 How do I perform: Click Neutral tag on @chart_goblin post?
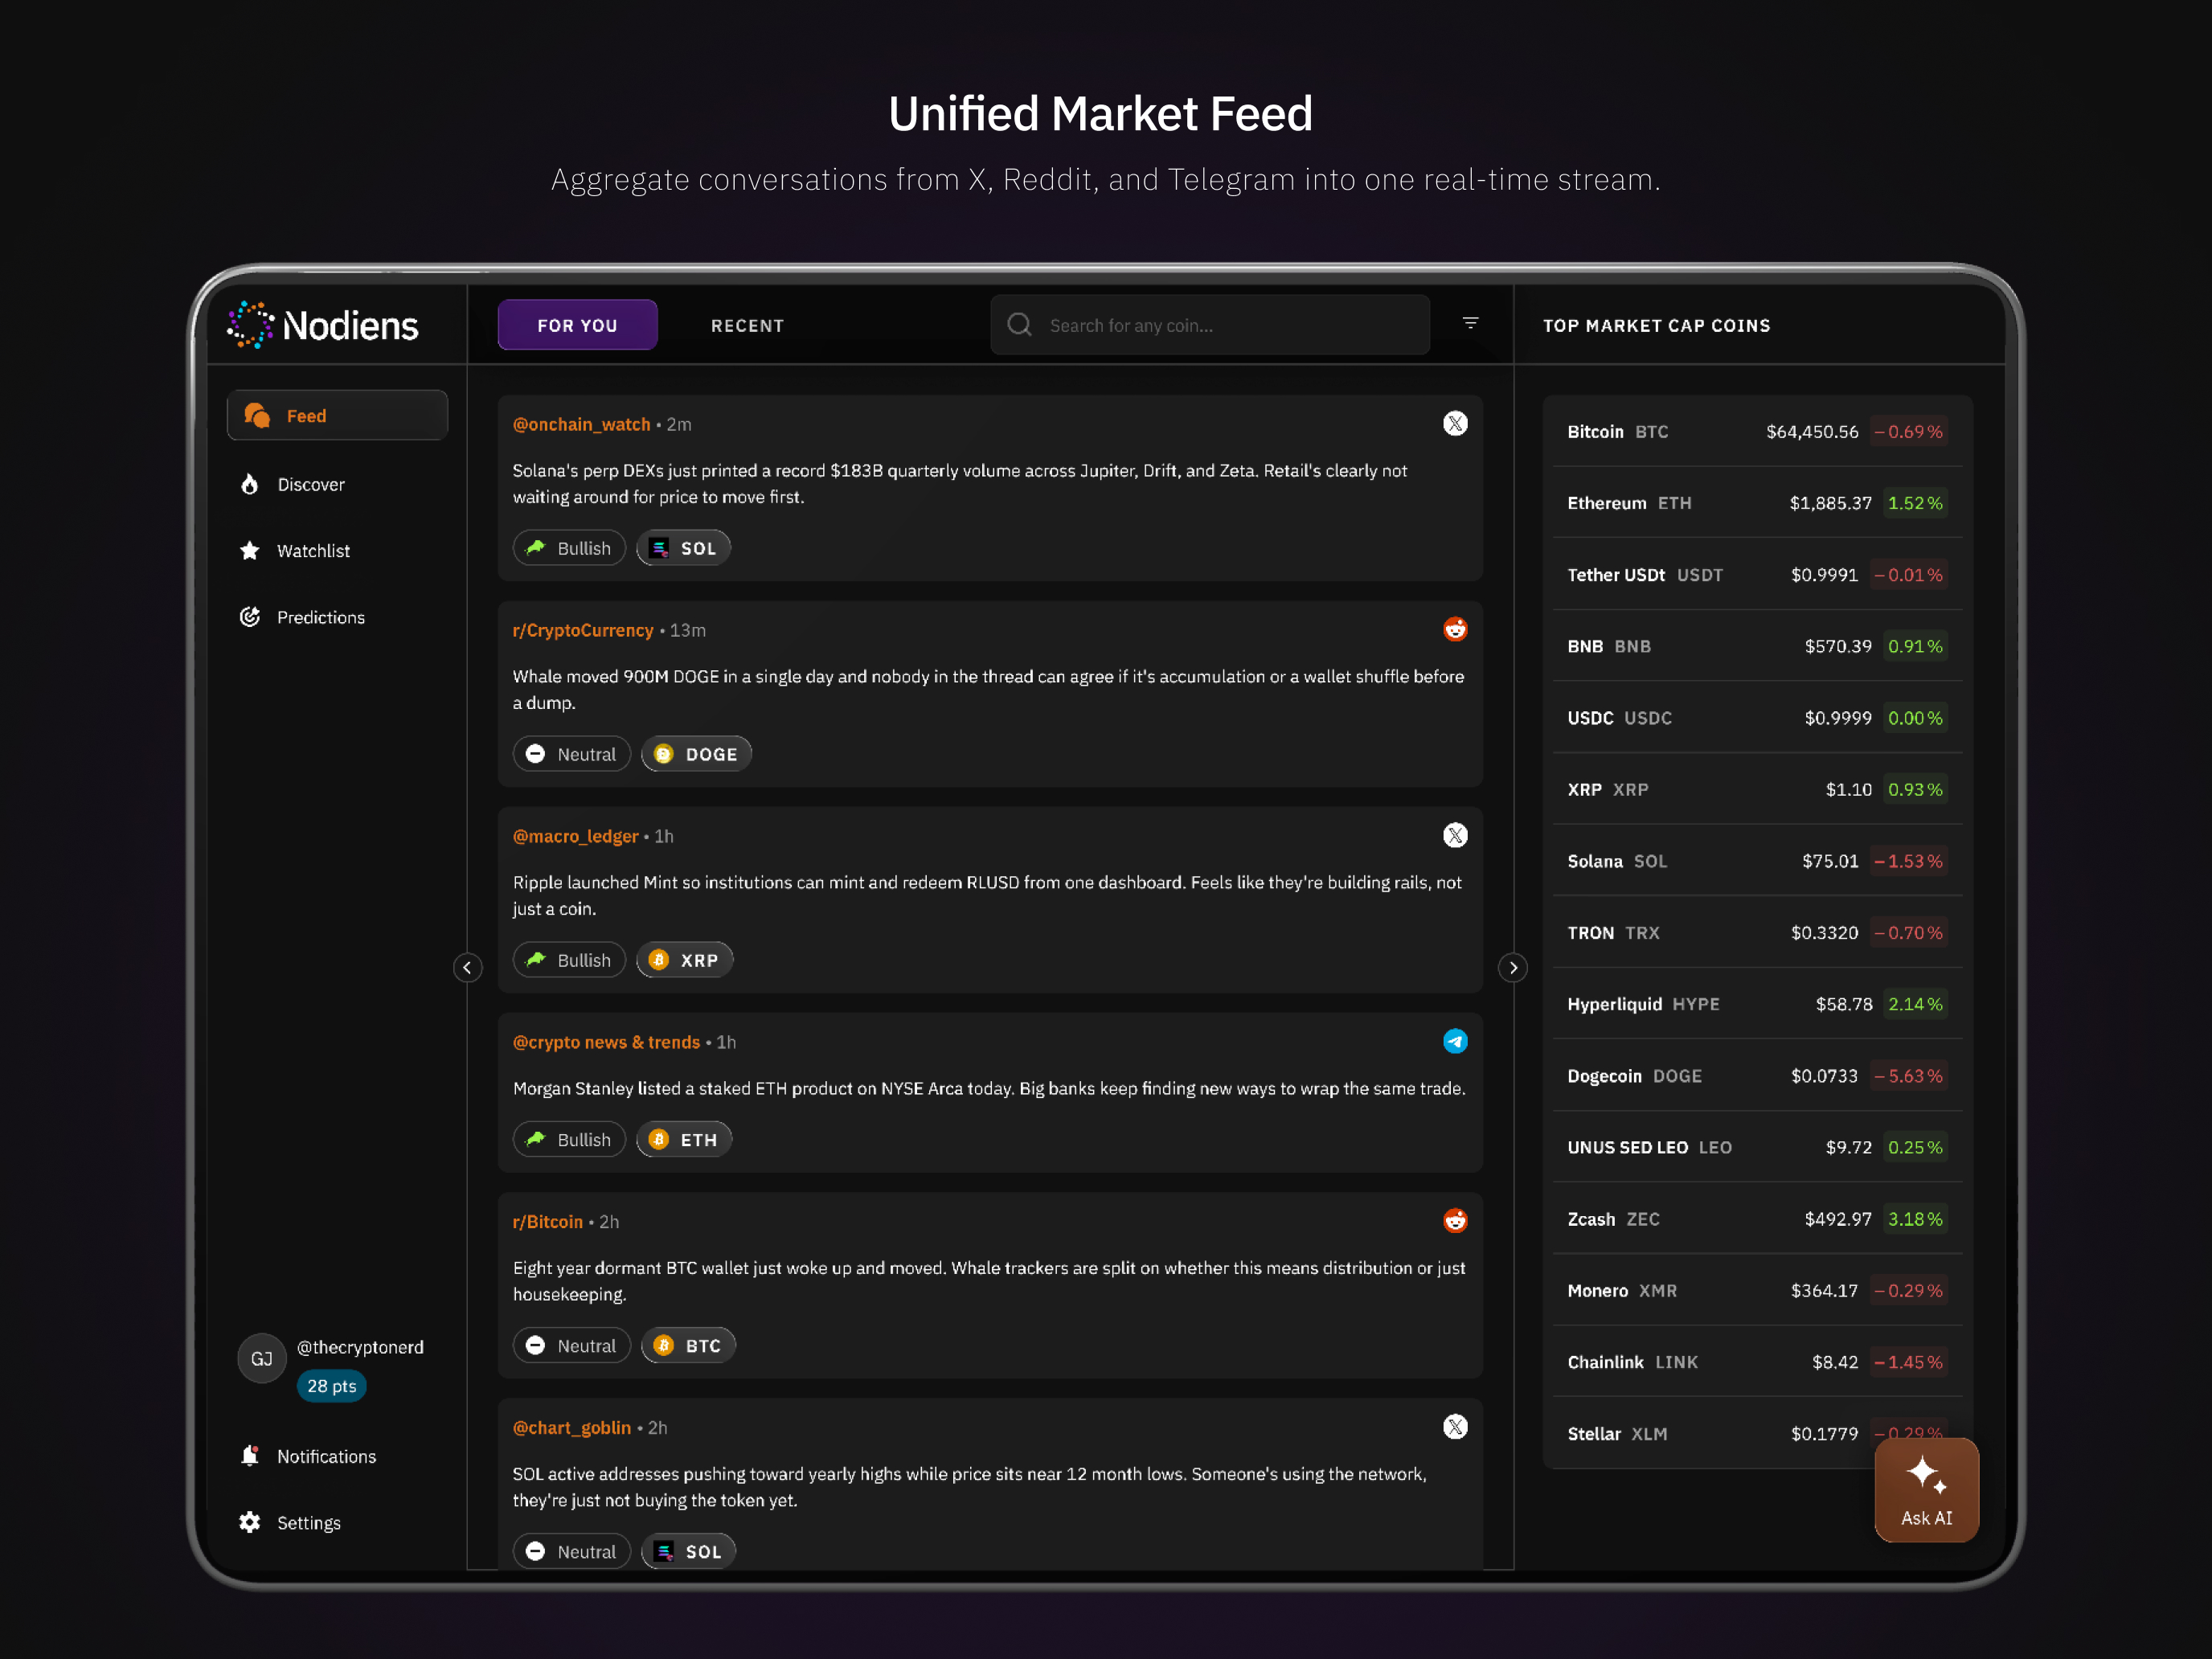click(x=571, y=1551)
